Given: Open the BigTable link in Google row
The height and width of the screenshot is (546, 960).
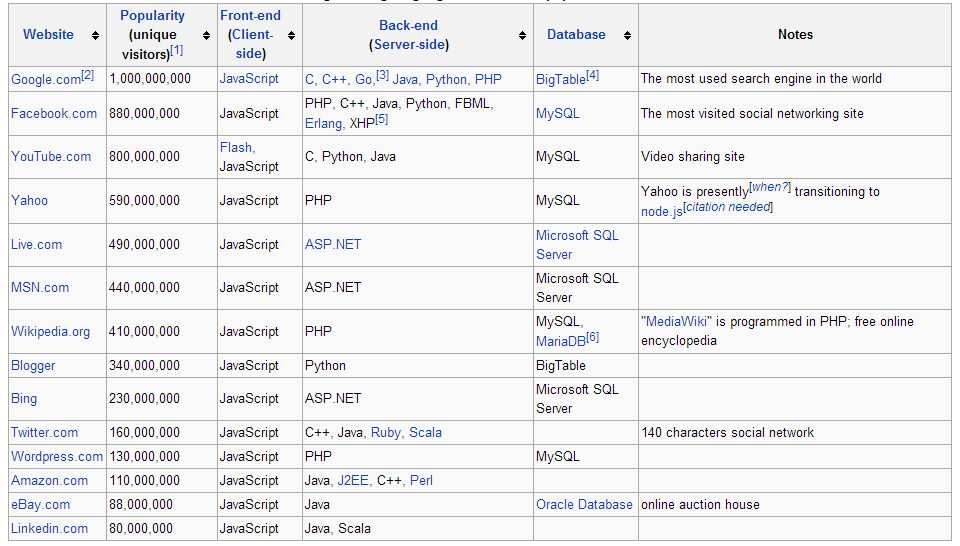Looking at the screenshot, I should tap(561, 80).
